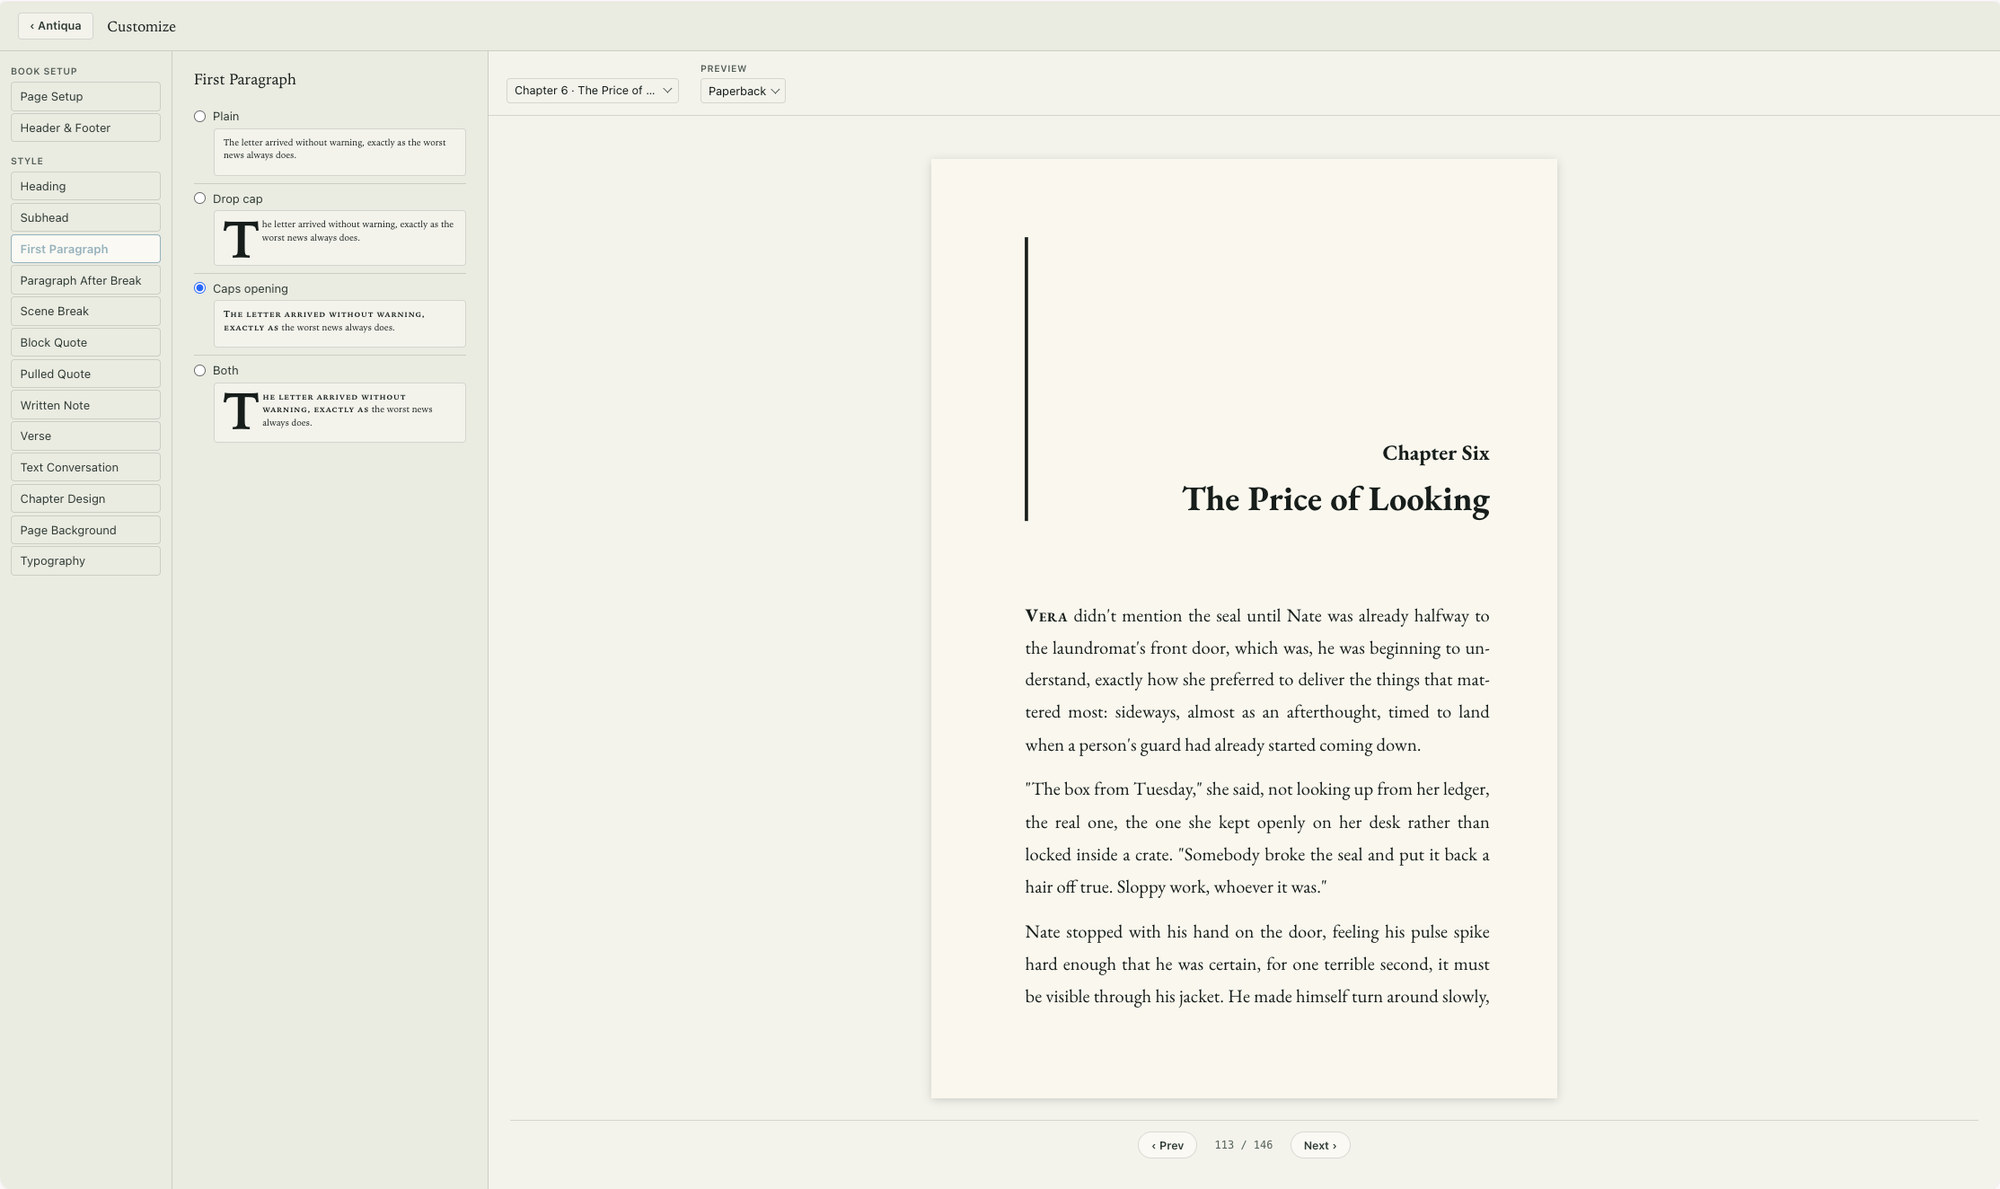Image resolution: width=2000 pixels, height=1189 pixels.
Task: Go back to Antiqua
Action: tap(55, 26)
